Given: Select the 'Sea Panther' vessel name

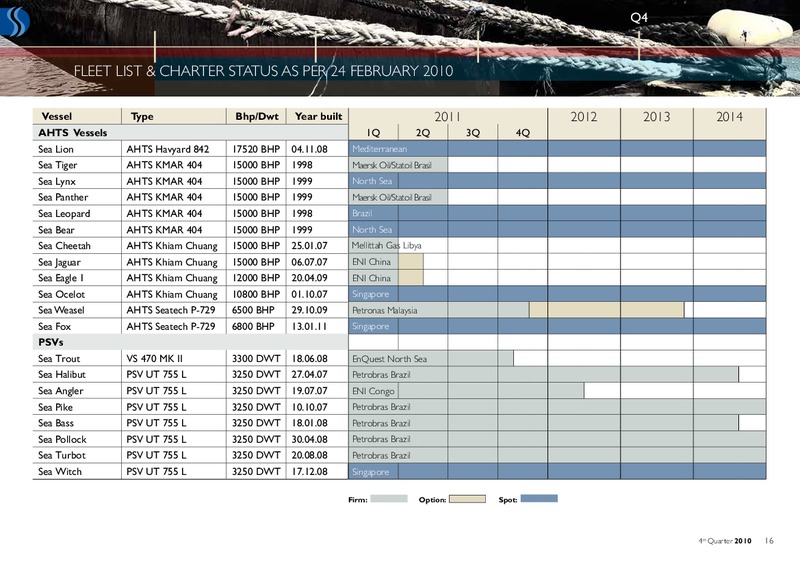Looking at the screenshot, I should point(63,197).
